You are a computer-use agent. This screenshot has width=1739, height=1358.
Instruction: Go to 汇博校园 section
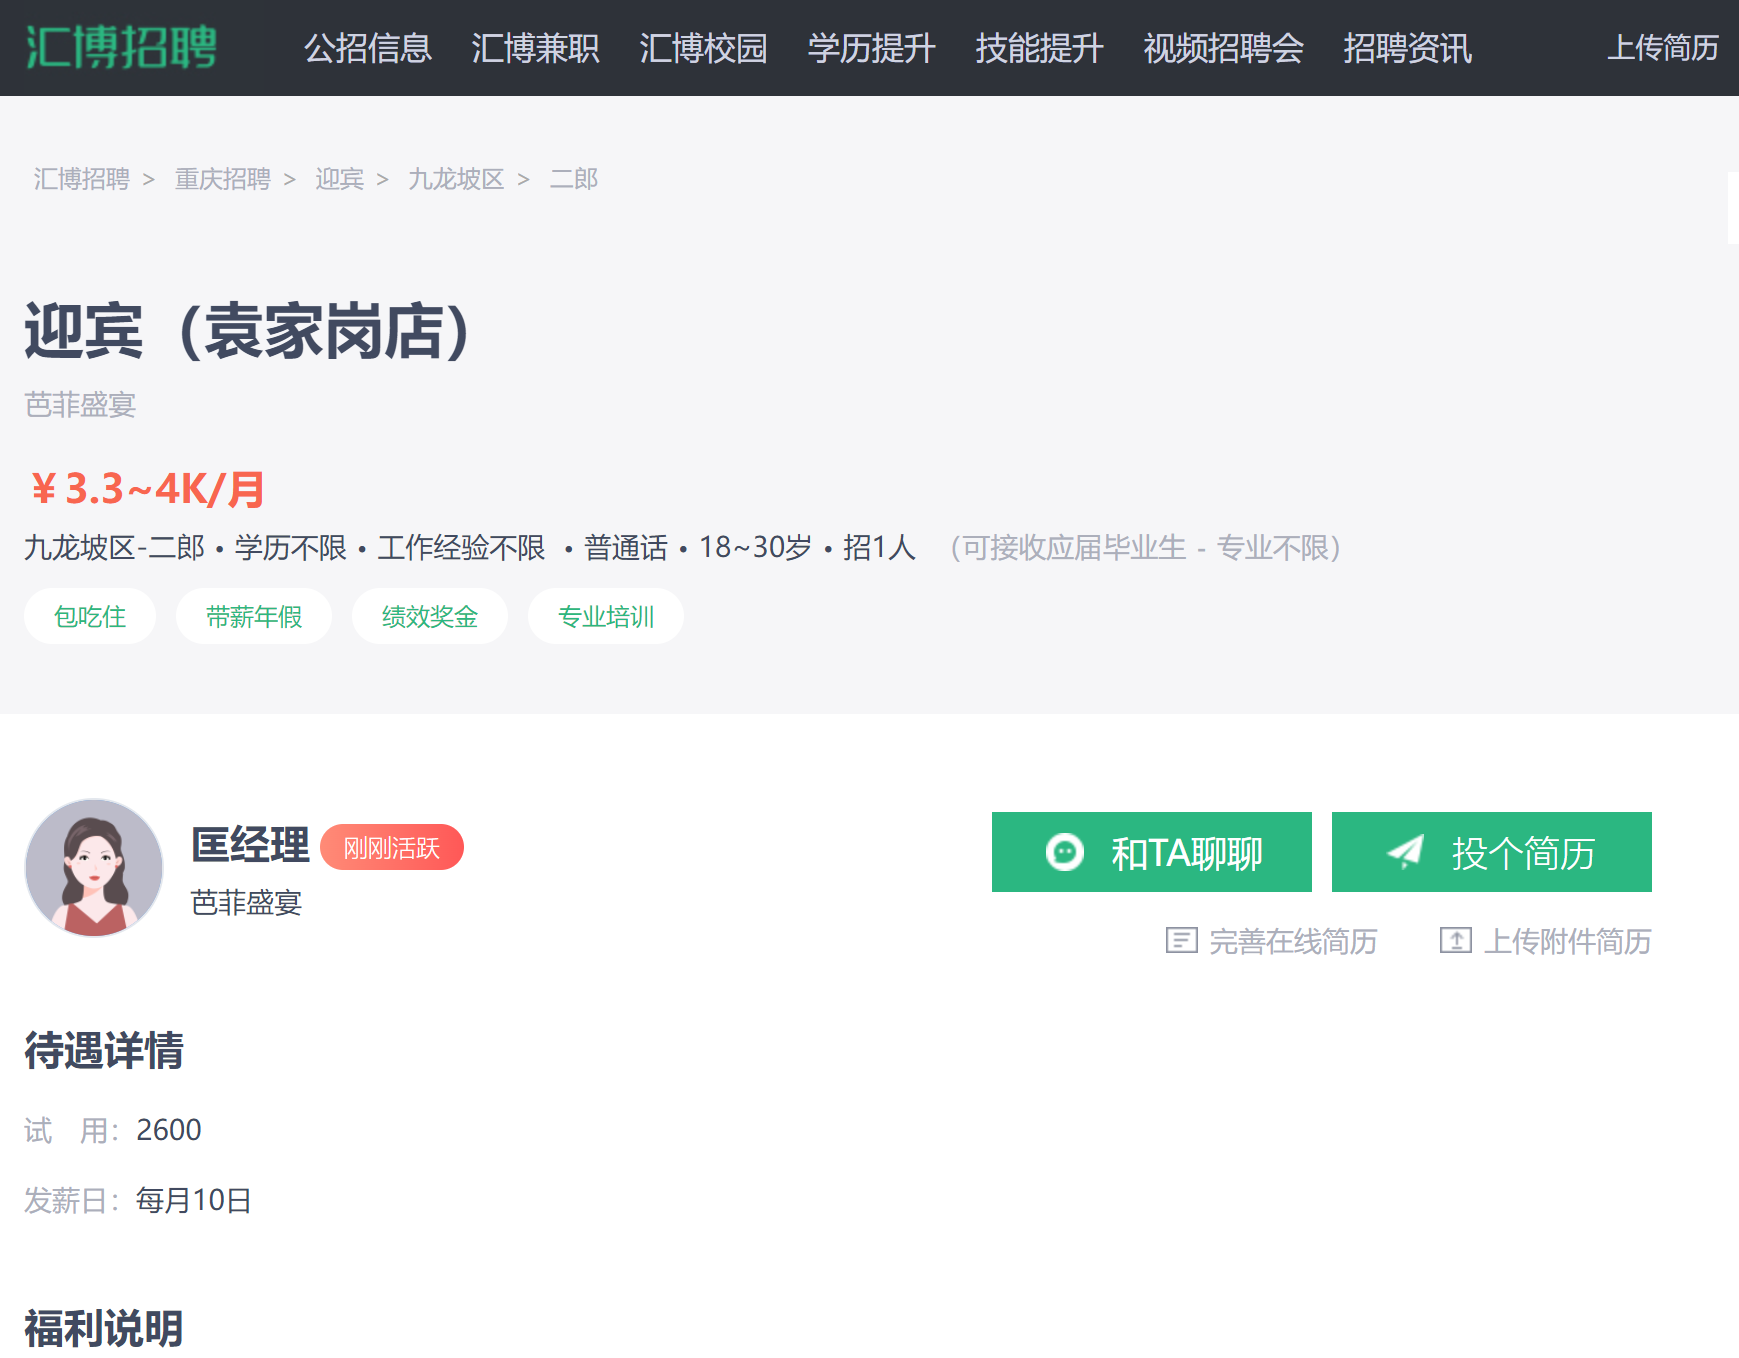[704, 48]
